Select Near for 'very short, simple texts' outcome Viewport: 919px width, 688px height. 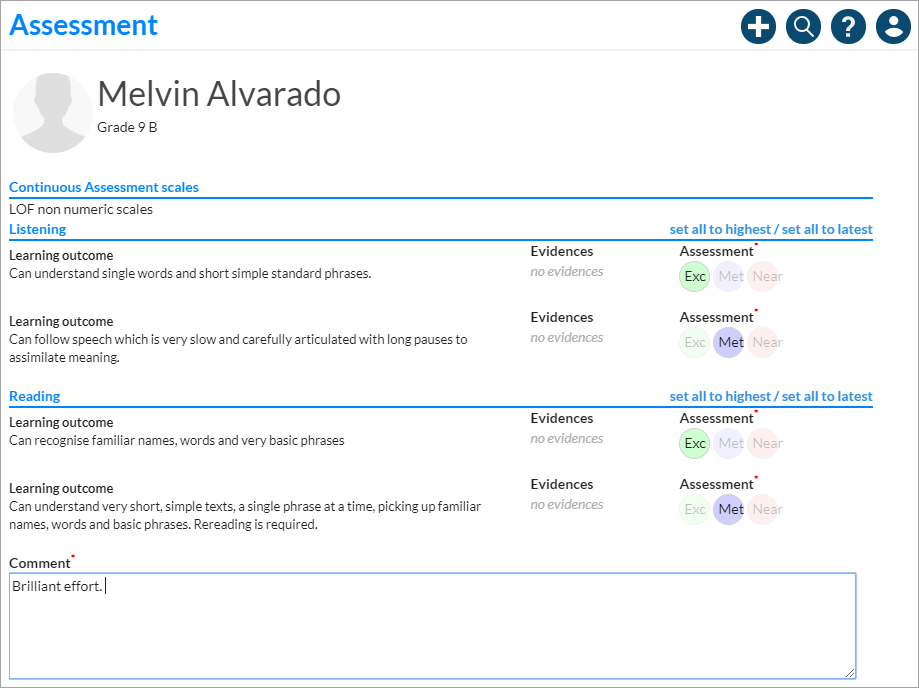[x=764, y=509]
